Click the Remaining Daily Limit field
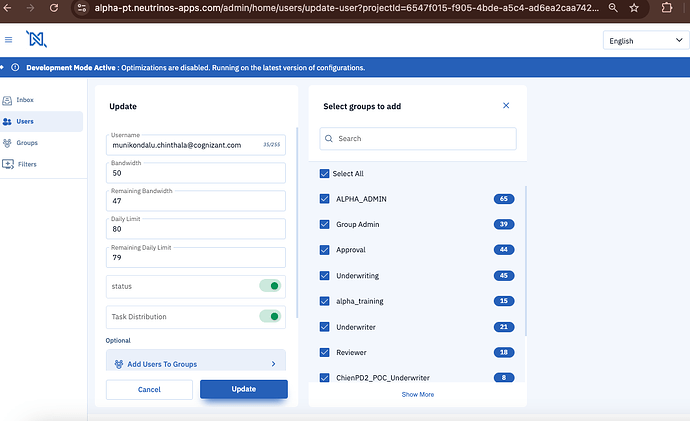This screenshot has width=690, height=421. pyautogui.click(x=196, y=257)
